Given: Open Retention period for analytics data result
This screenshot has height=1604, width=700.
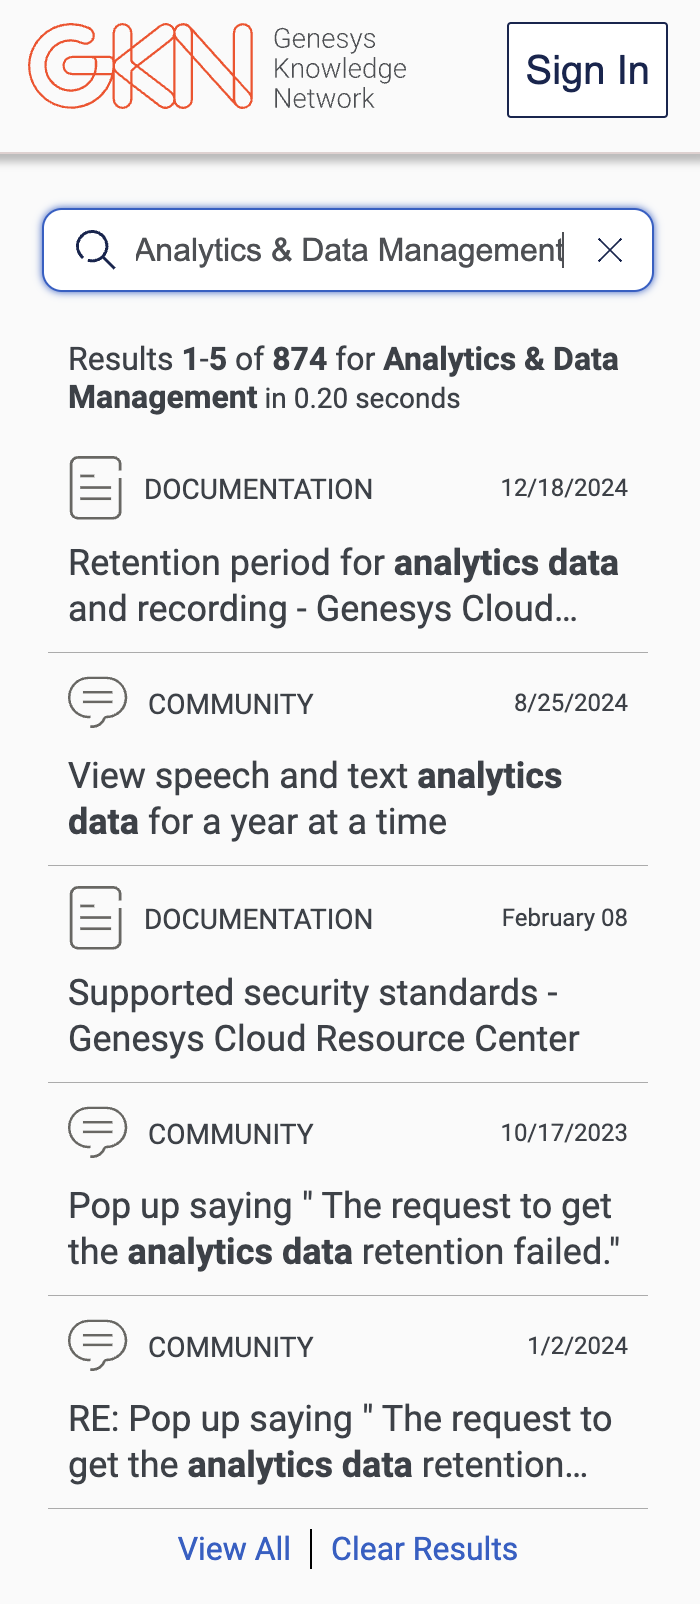Looking at the screenshot, I should pos(343,586).
